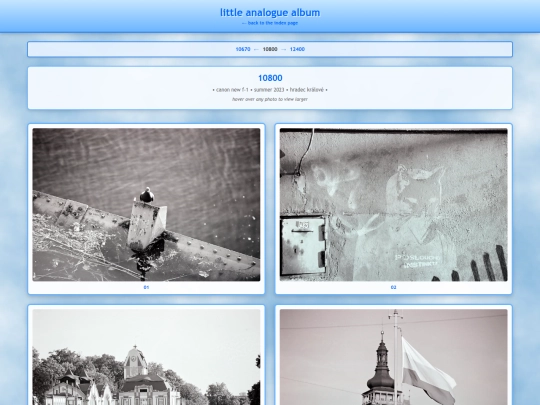Click 'hover over any photo to view larger' hint
Screen dimensions: 540x405
pyautogui.click(x=270, y=99)
